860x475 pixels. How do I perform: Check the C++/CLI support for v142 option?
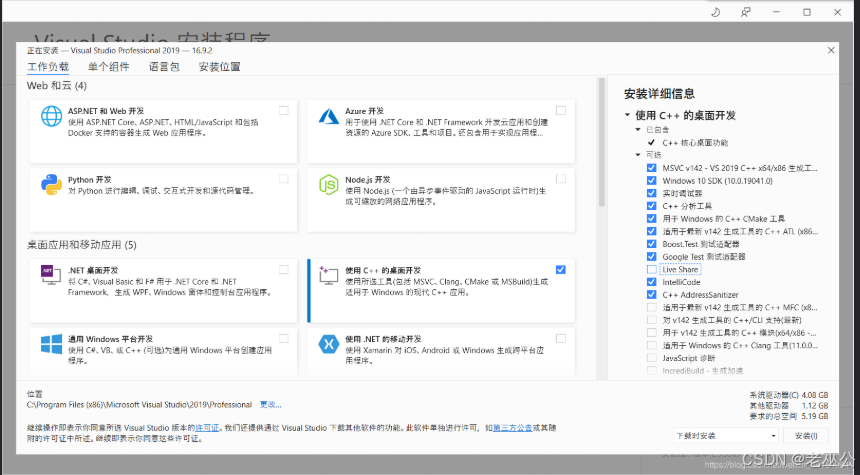click(652, 320)
